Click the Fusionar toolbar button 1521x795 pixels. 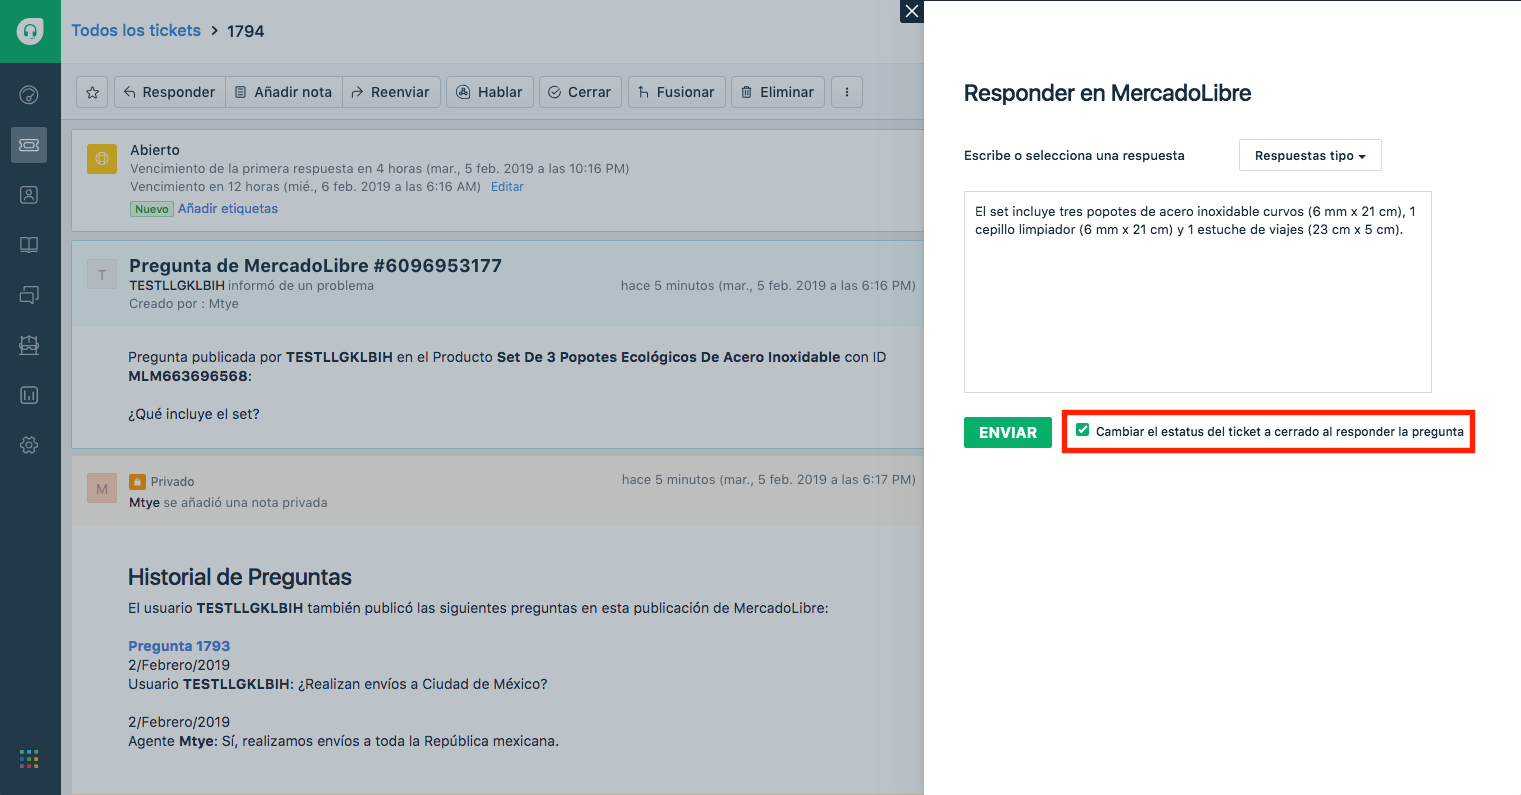point(677,92)
